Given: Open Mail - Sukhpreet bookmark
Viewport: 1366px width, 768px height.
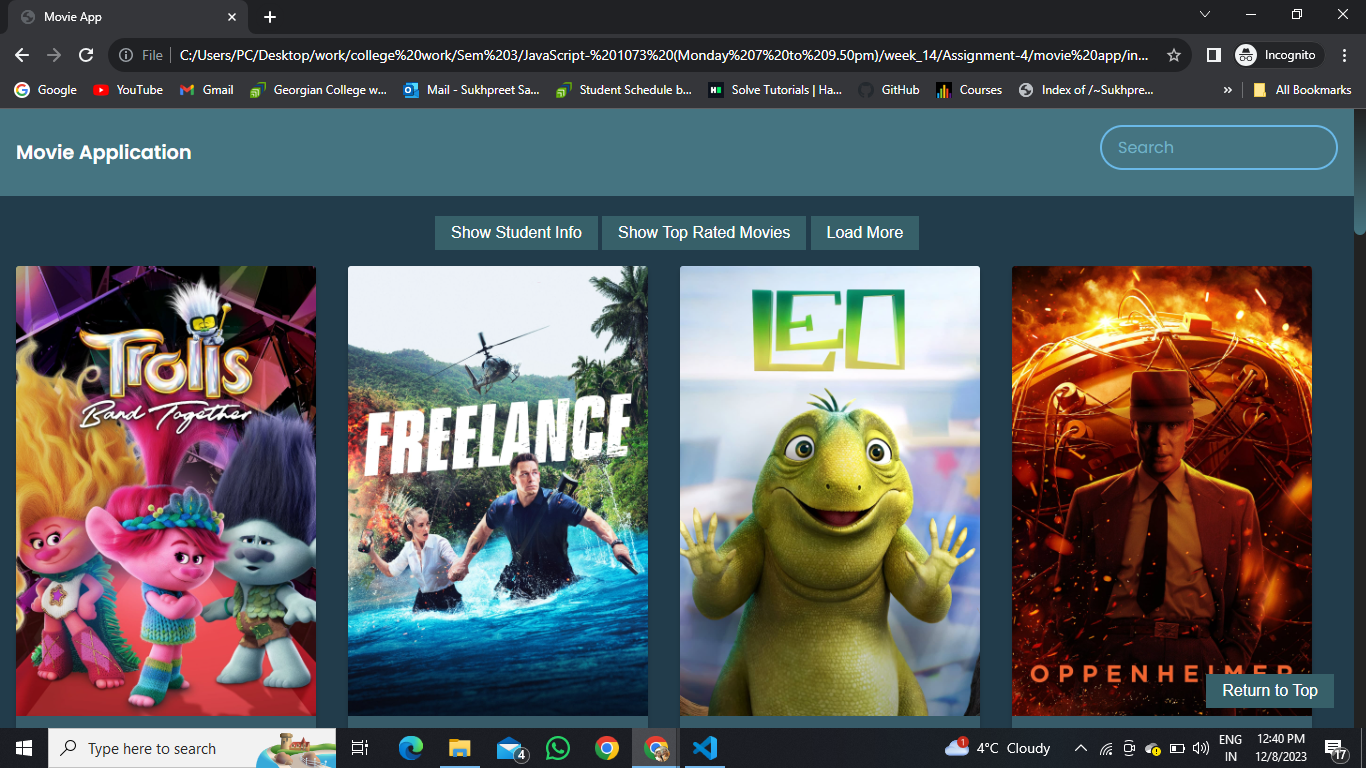Looking at the screenshot, I should tap(472, 90).
